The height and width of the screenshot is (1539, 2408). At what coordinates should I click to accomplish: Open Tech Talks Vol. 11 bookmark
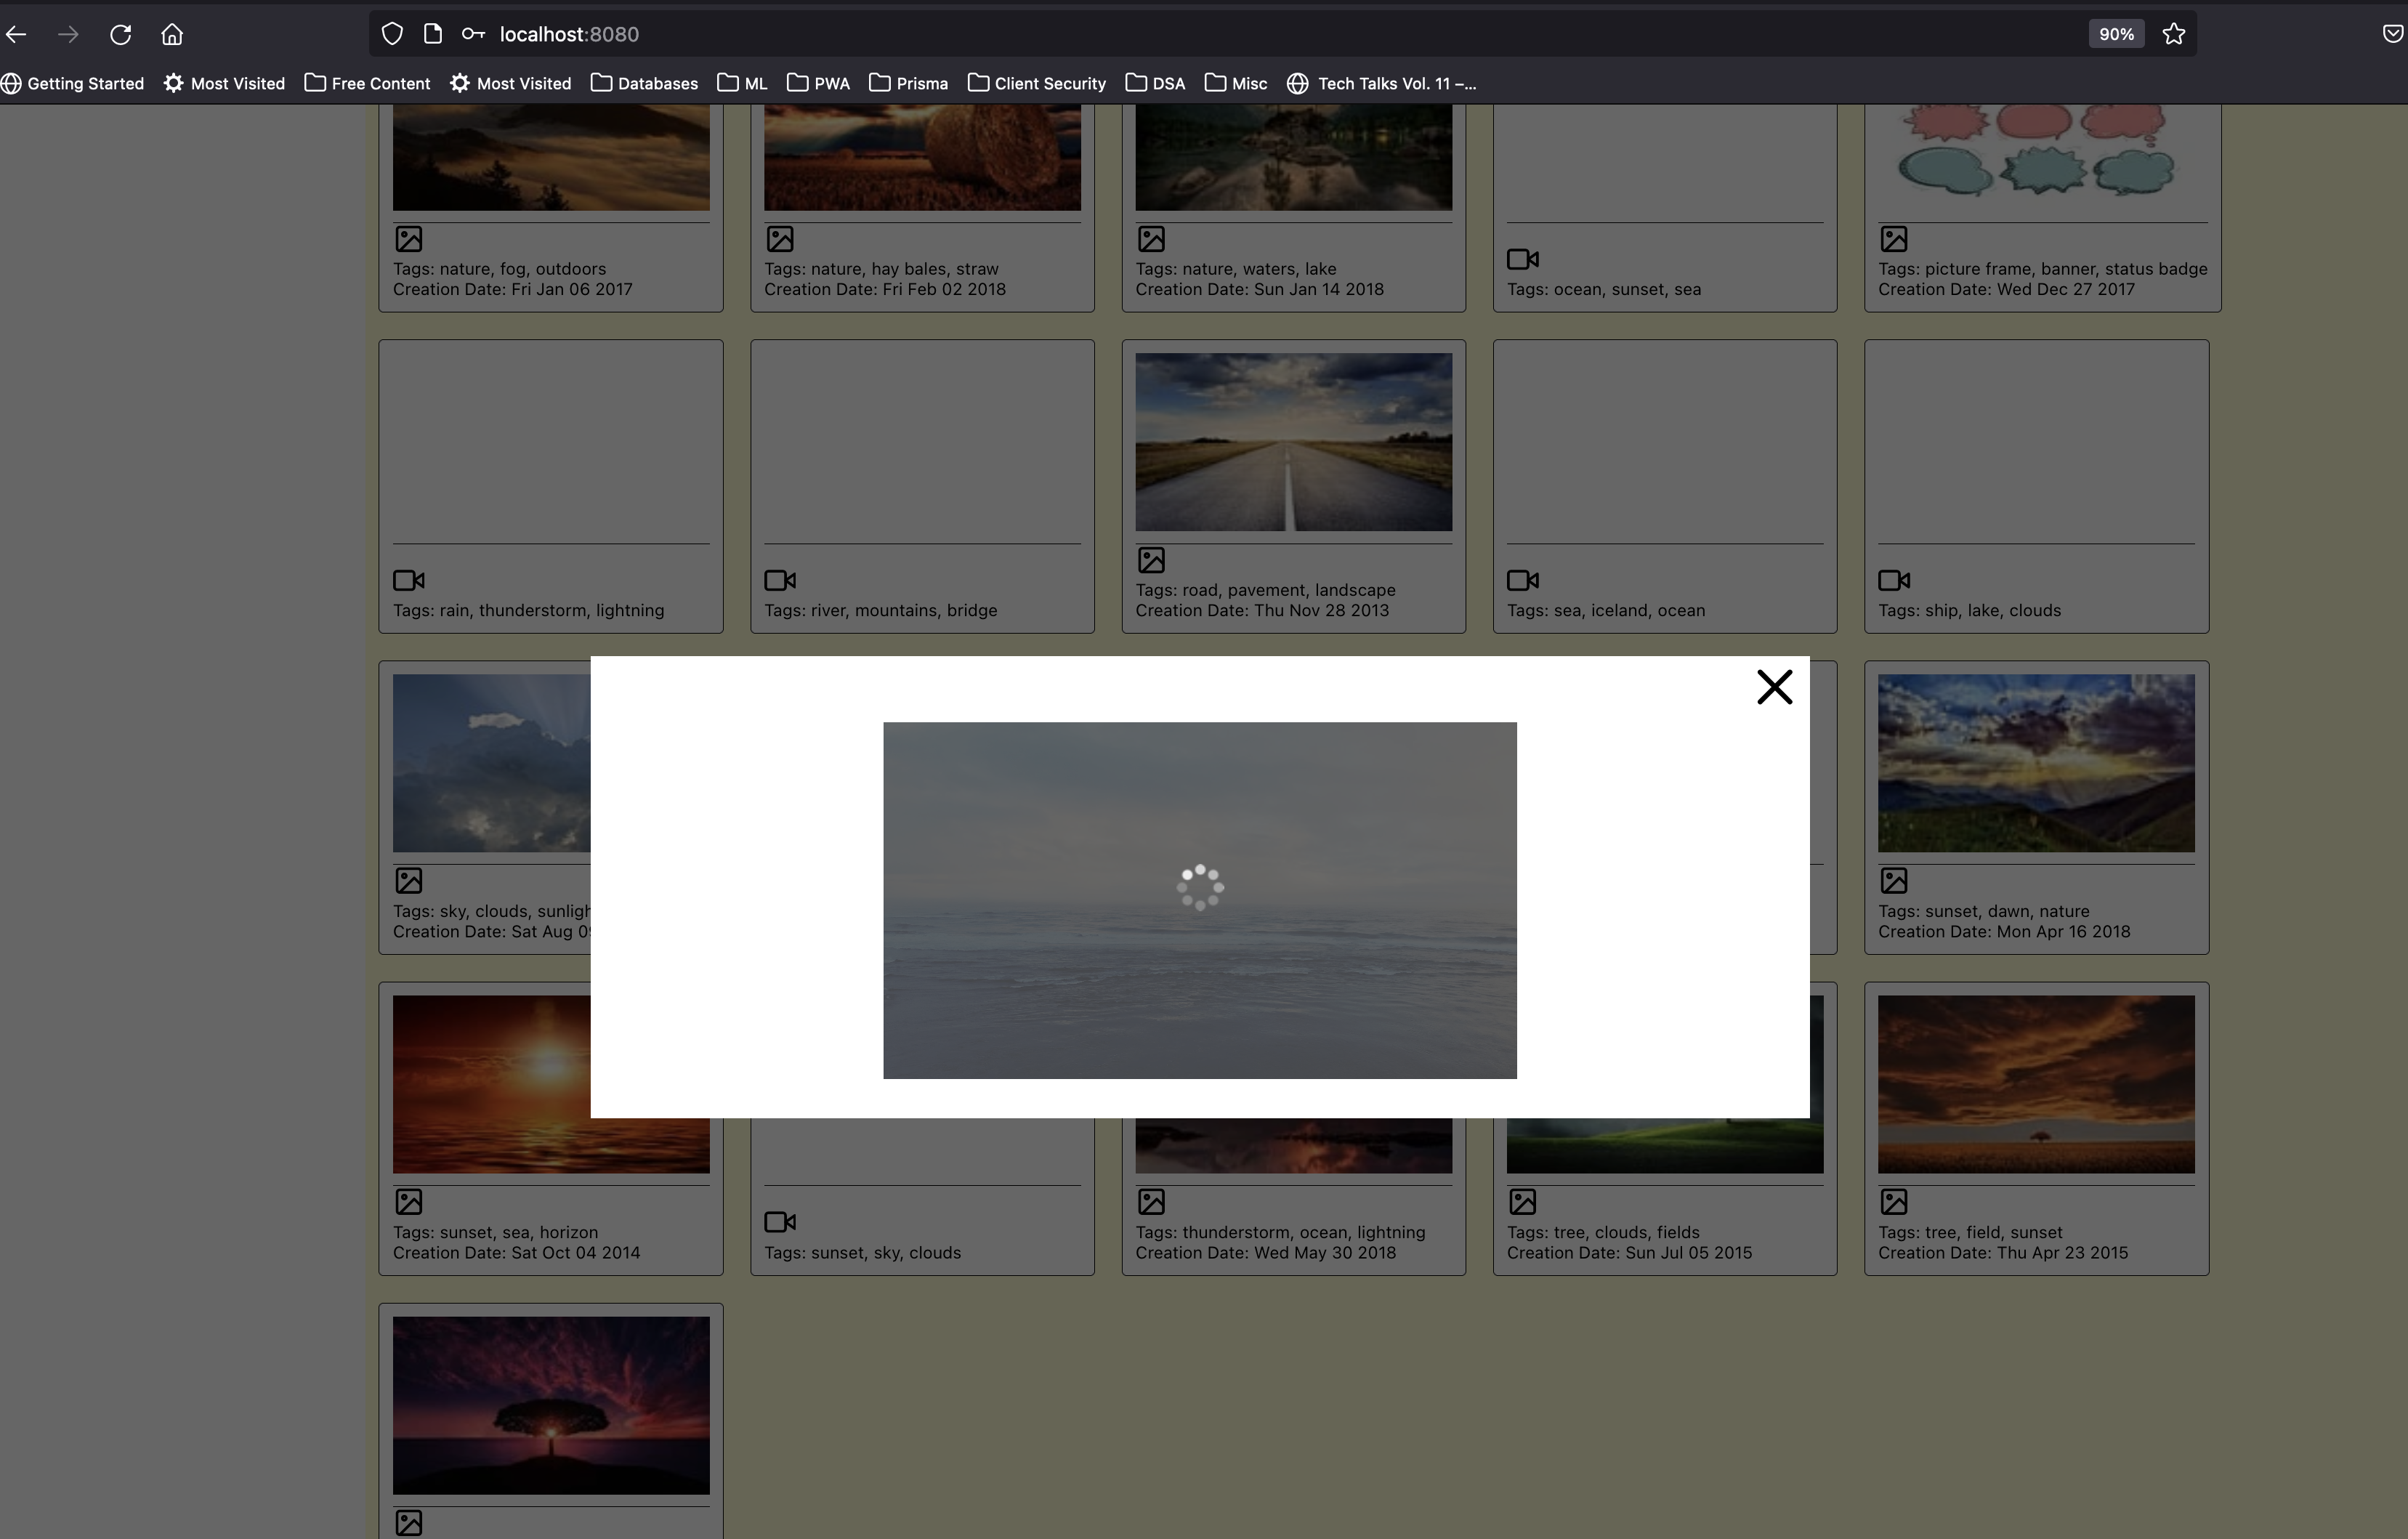[1381, 84]
